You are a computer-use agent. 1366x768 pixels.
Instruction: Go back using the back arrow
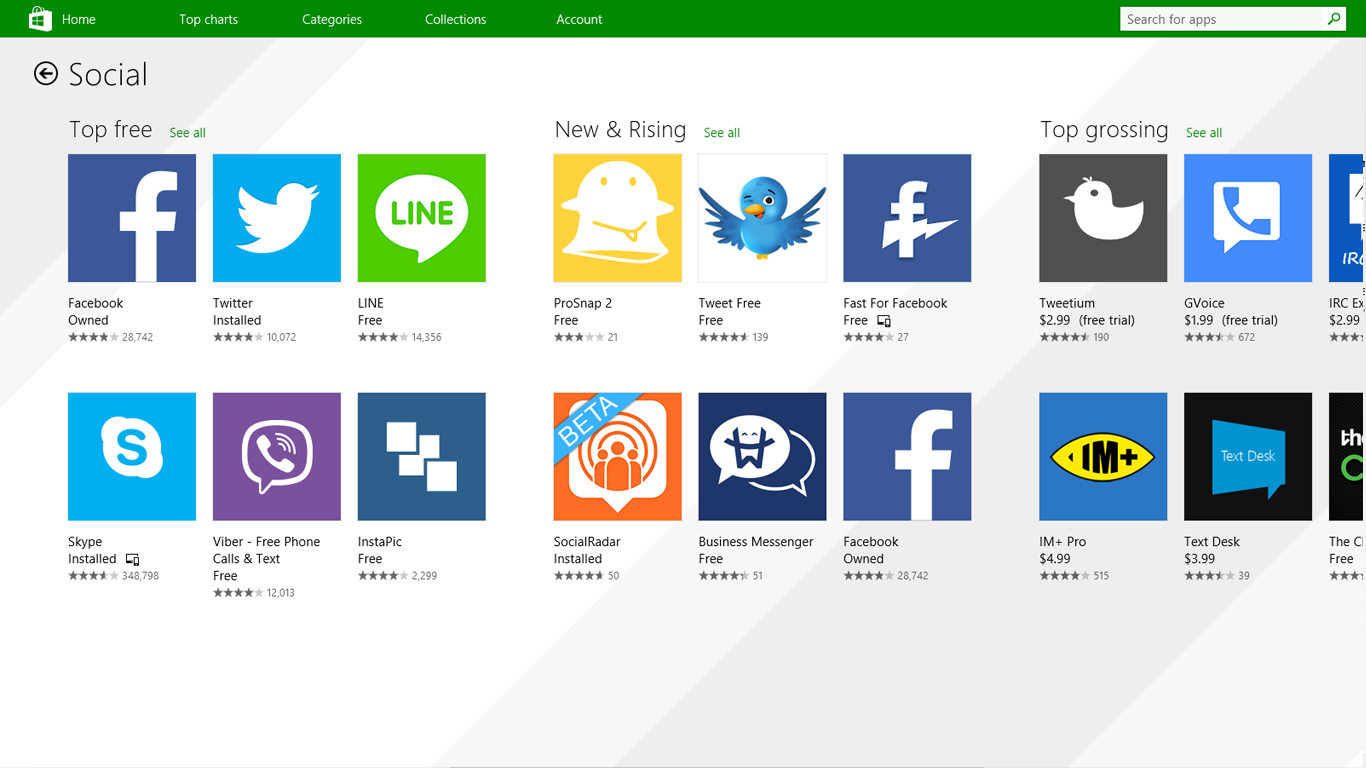click(x=46, y=73)
